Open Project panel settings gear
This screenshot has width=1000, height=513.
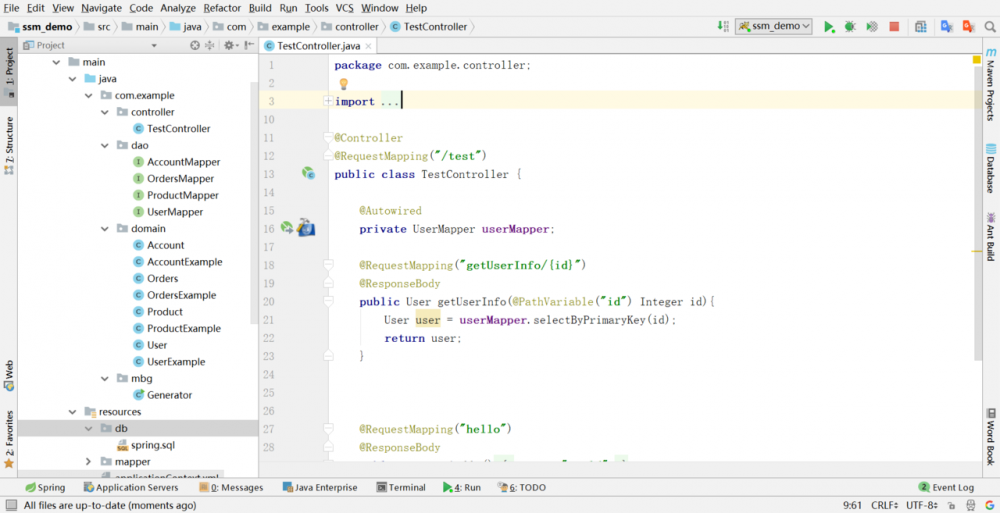229,45
